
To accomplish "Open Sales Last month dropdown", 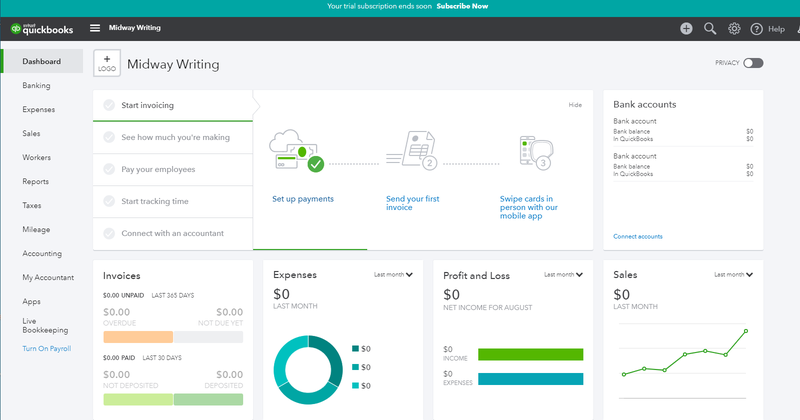I will click(733, 275).
